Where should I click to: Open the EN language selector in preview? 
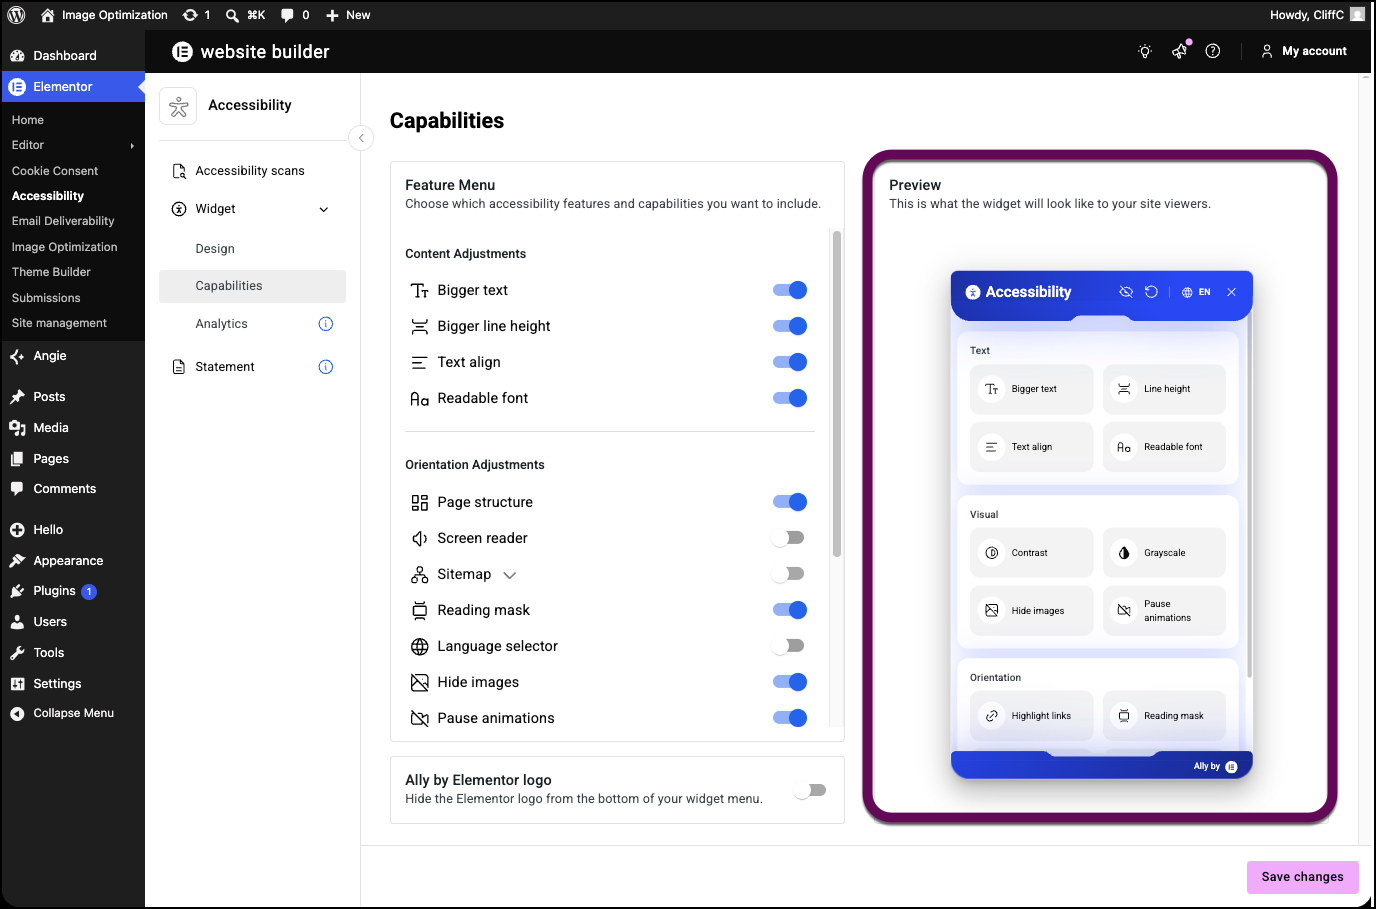point(1196,292)
